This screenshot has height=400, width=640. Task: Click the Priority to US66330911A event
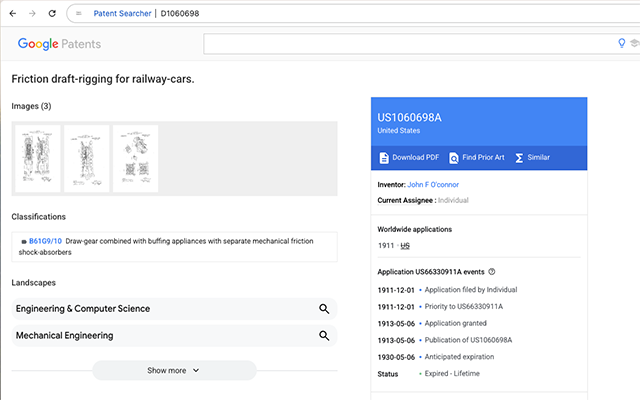click(x=464, y=307)
